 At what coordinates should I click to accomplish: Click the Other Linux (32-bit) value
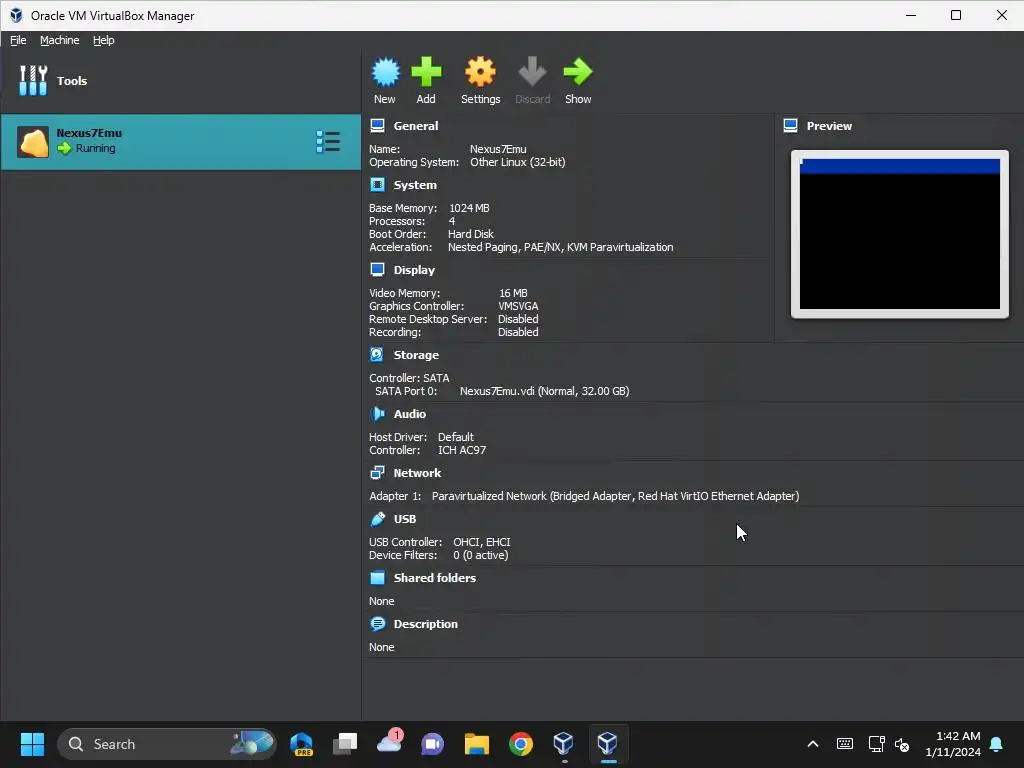[517, 162]
